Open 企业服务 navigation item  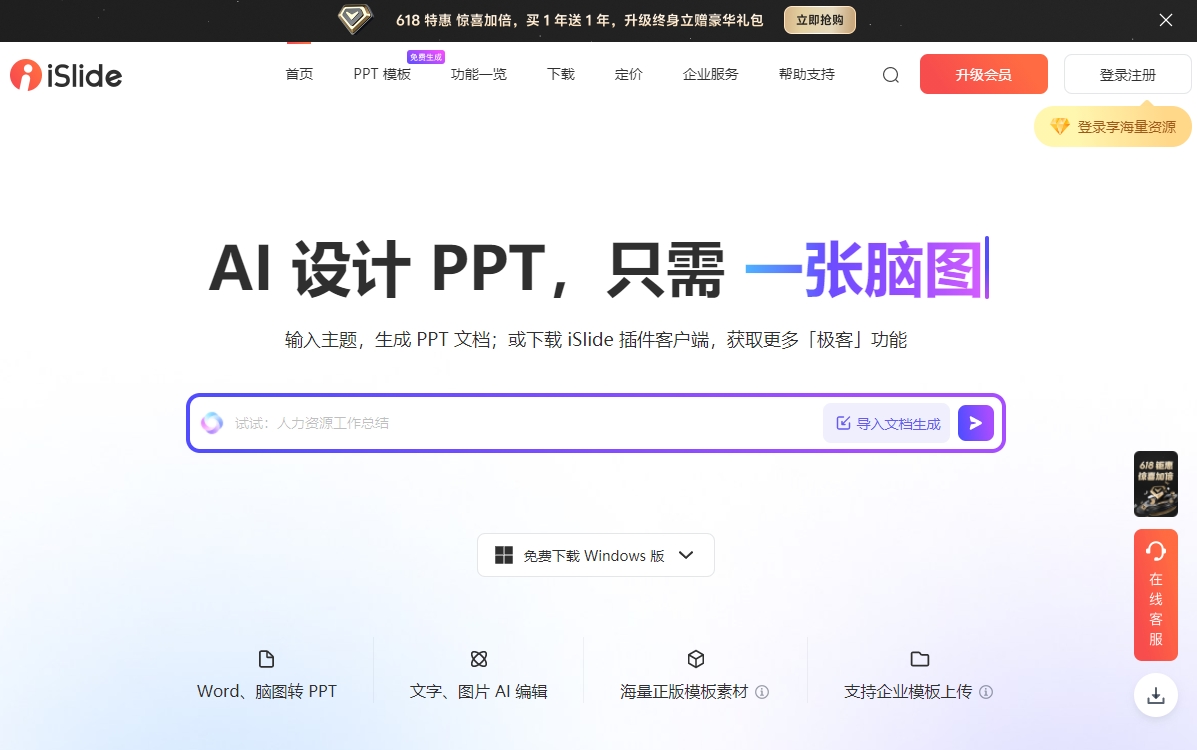pyautogui.click(x=711, y=74)
